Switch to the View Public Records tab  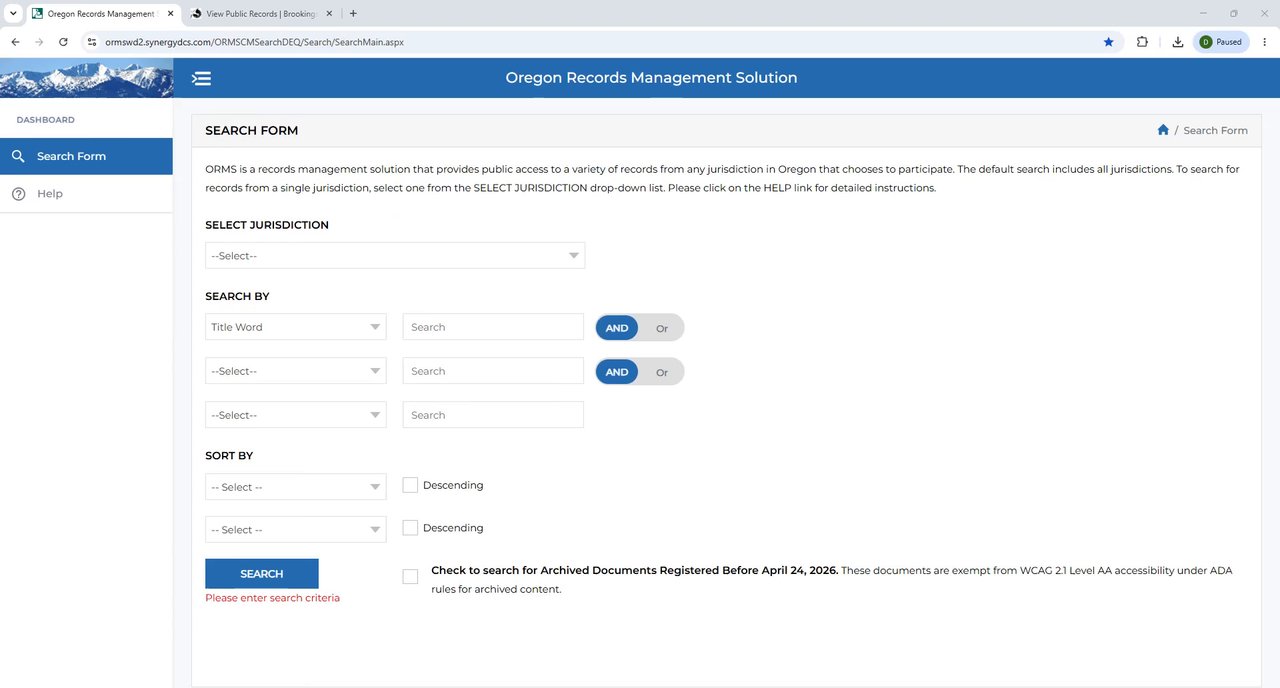260,14
